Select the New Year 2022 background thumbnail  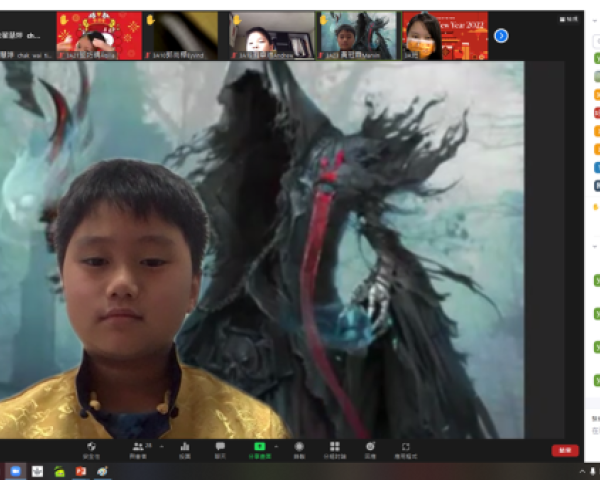[445, 36]
